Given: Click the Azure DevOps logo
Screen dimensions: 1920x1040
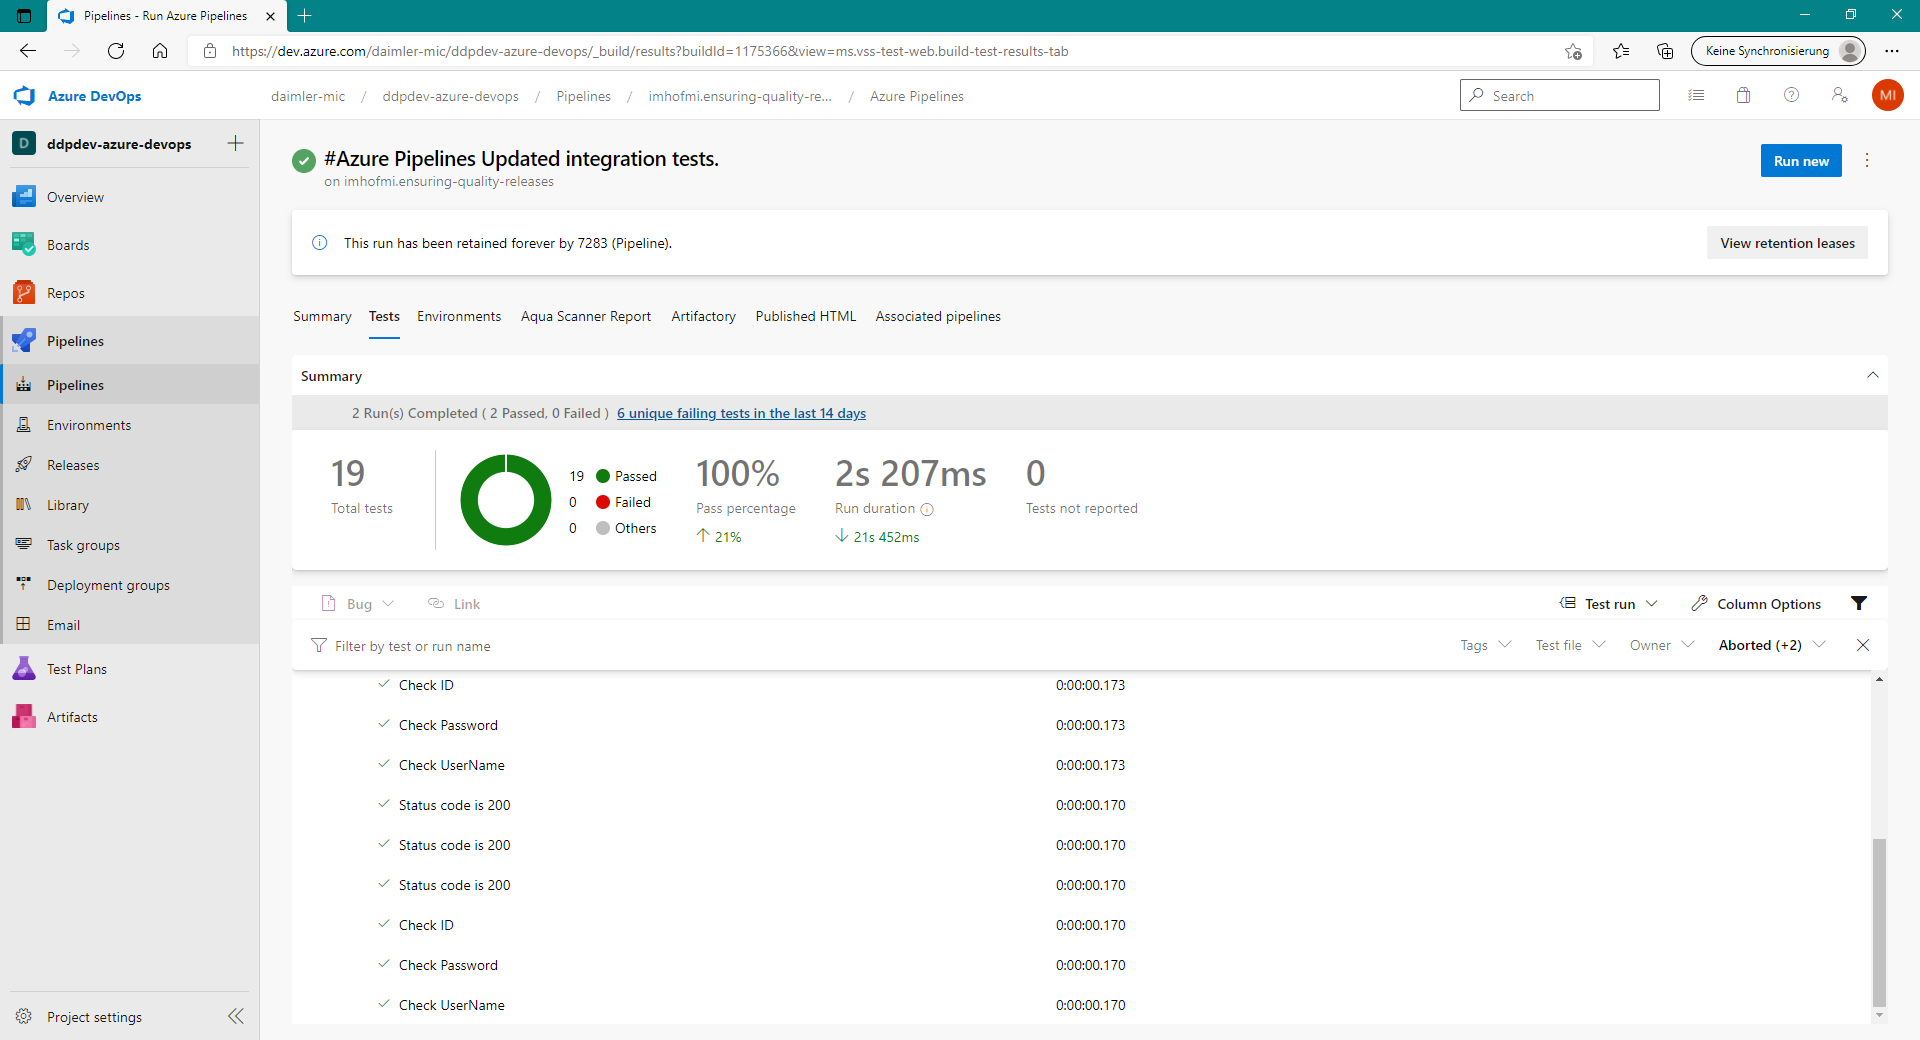Looking at the screenshot, I should pos(24,96).
